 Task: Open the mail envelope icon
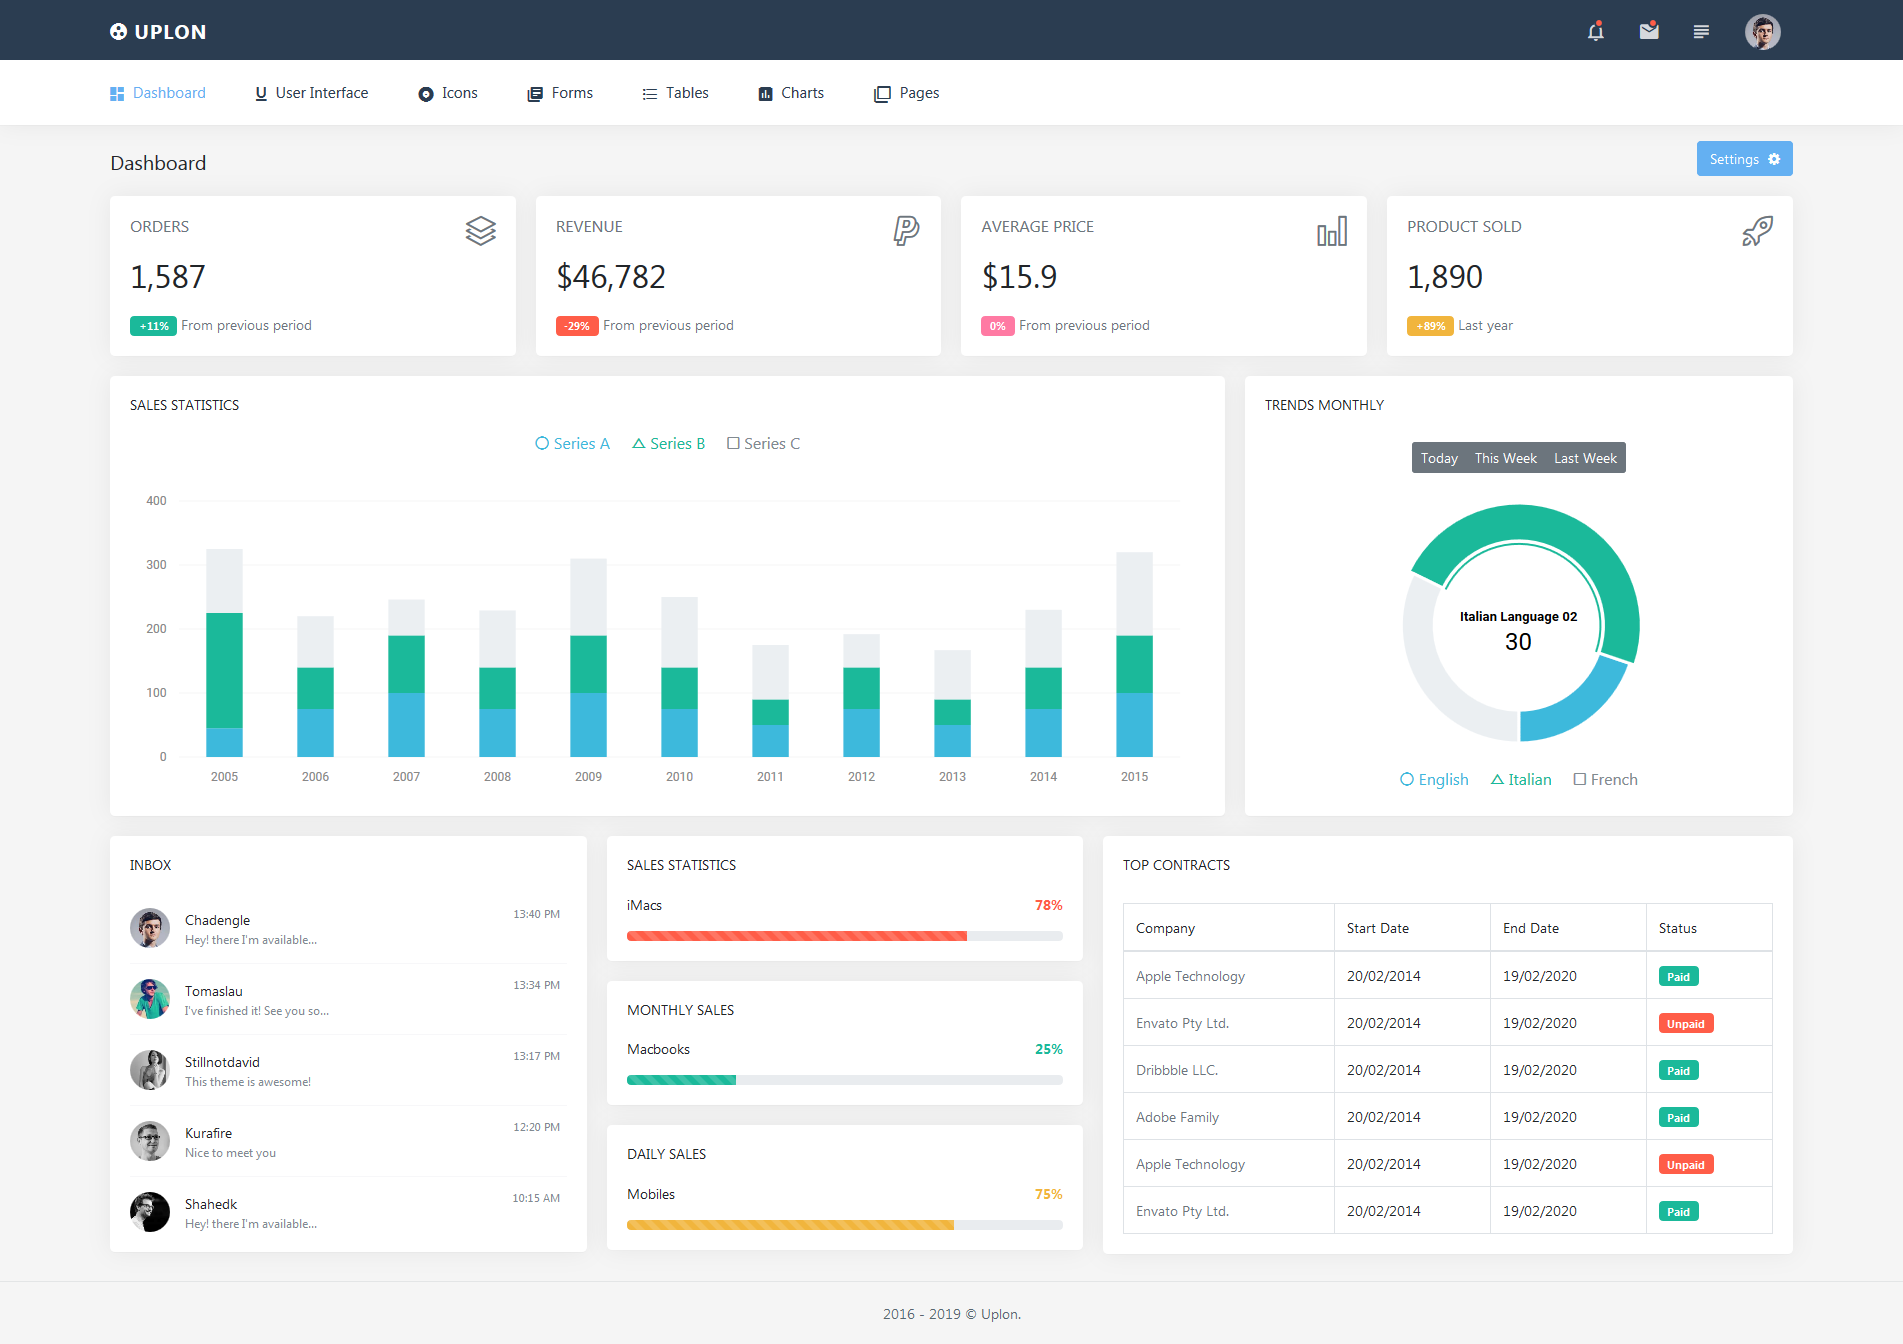1649,31
